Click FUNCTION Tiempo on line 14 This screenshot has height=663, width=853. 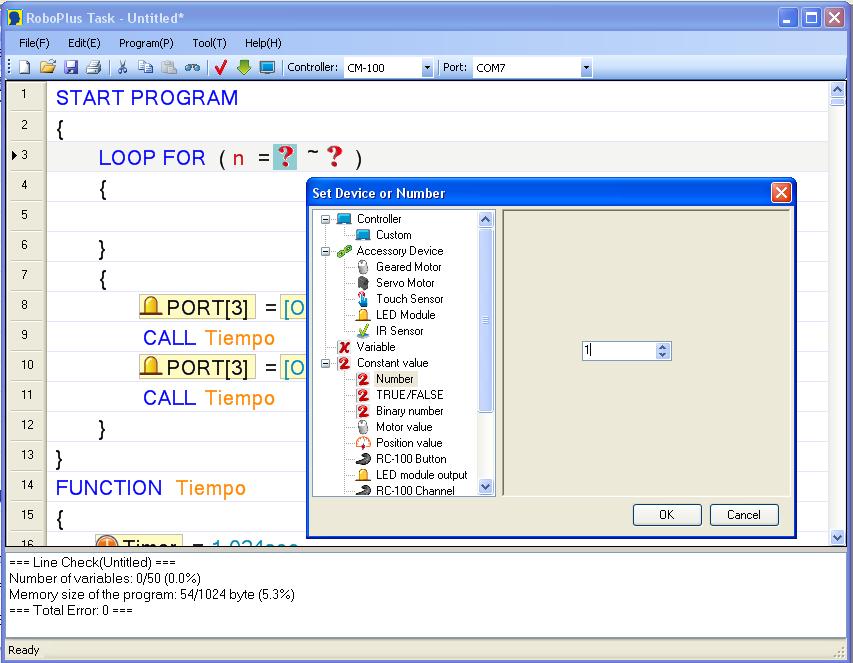click(x=151, y=488)
